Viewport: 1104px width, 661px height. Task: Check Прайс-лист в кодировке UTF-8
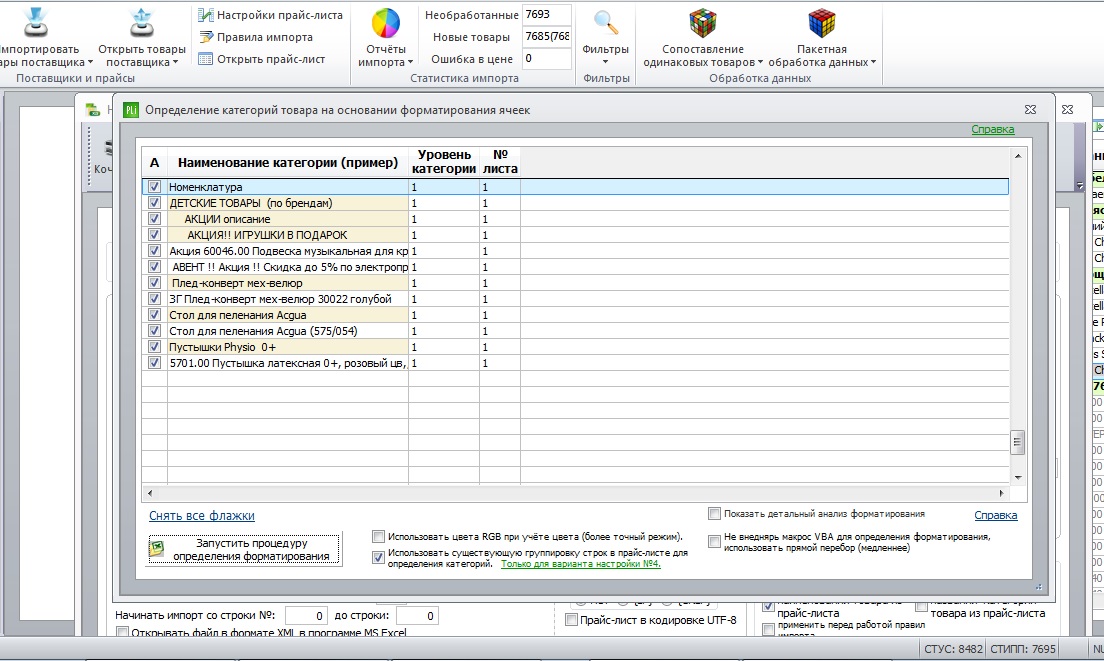pyautogui.click(x=572, y=620)
